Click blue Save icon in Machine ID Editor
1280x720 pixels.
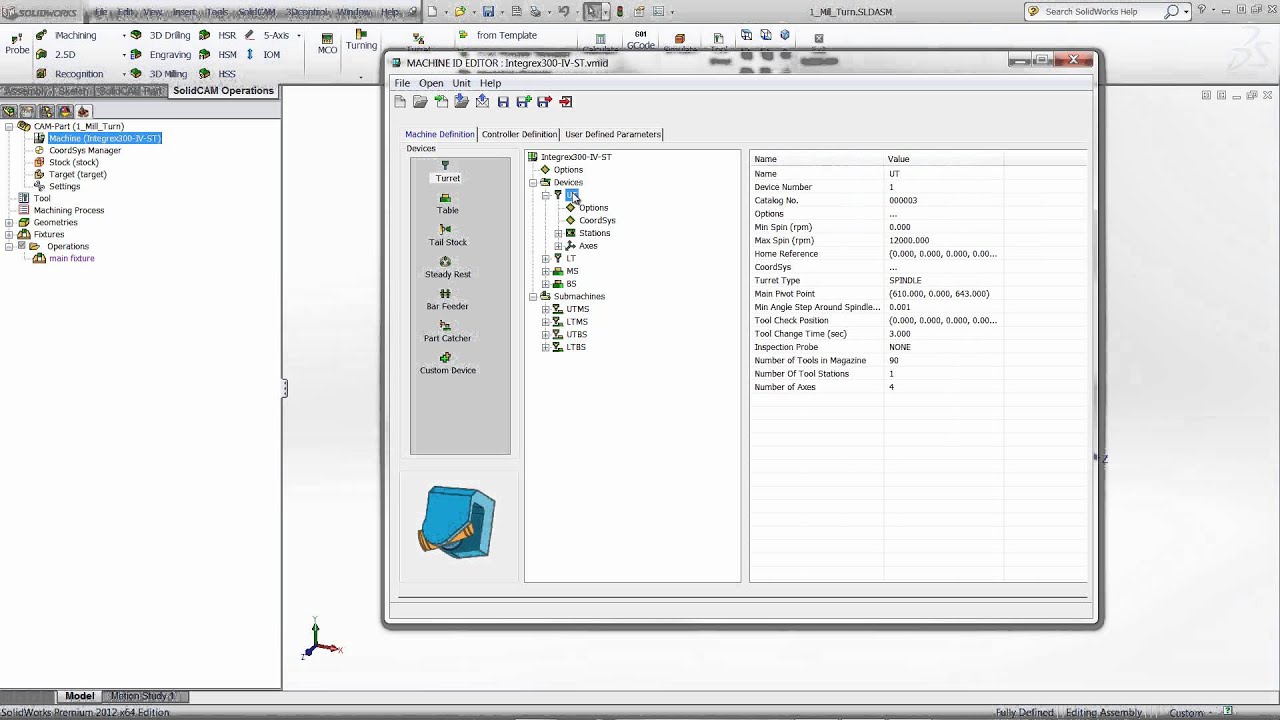(x=503, y=101)
